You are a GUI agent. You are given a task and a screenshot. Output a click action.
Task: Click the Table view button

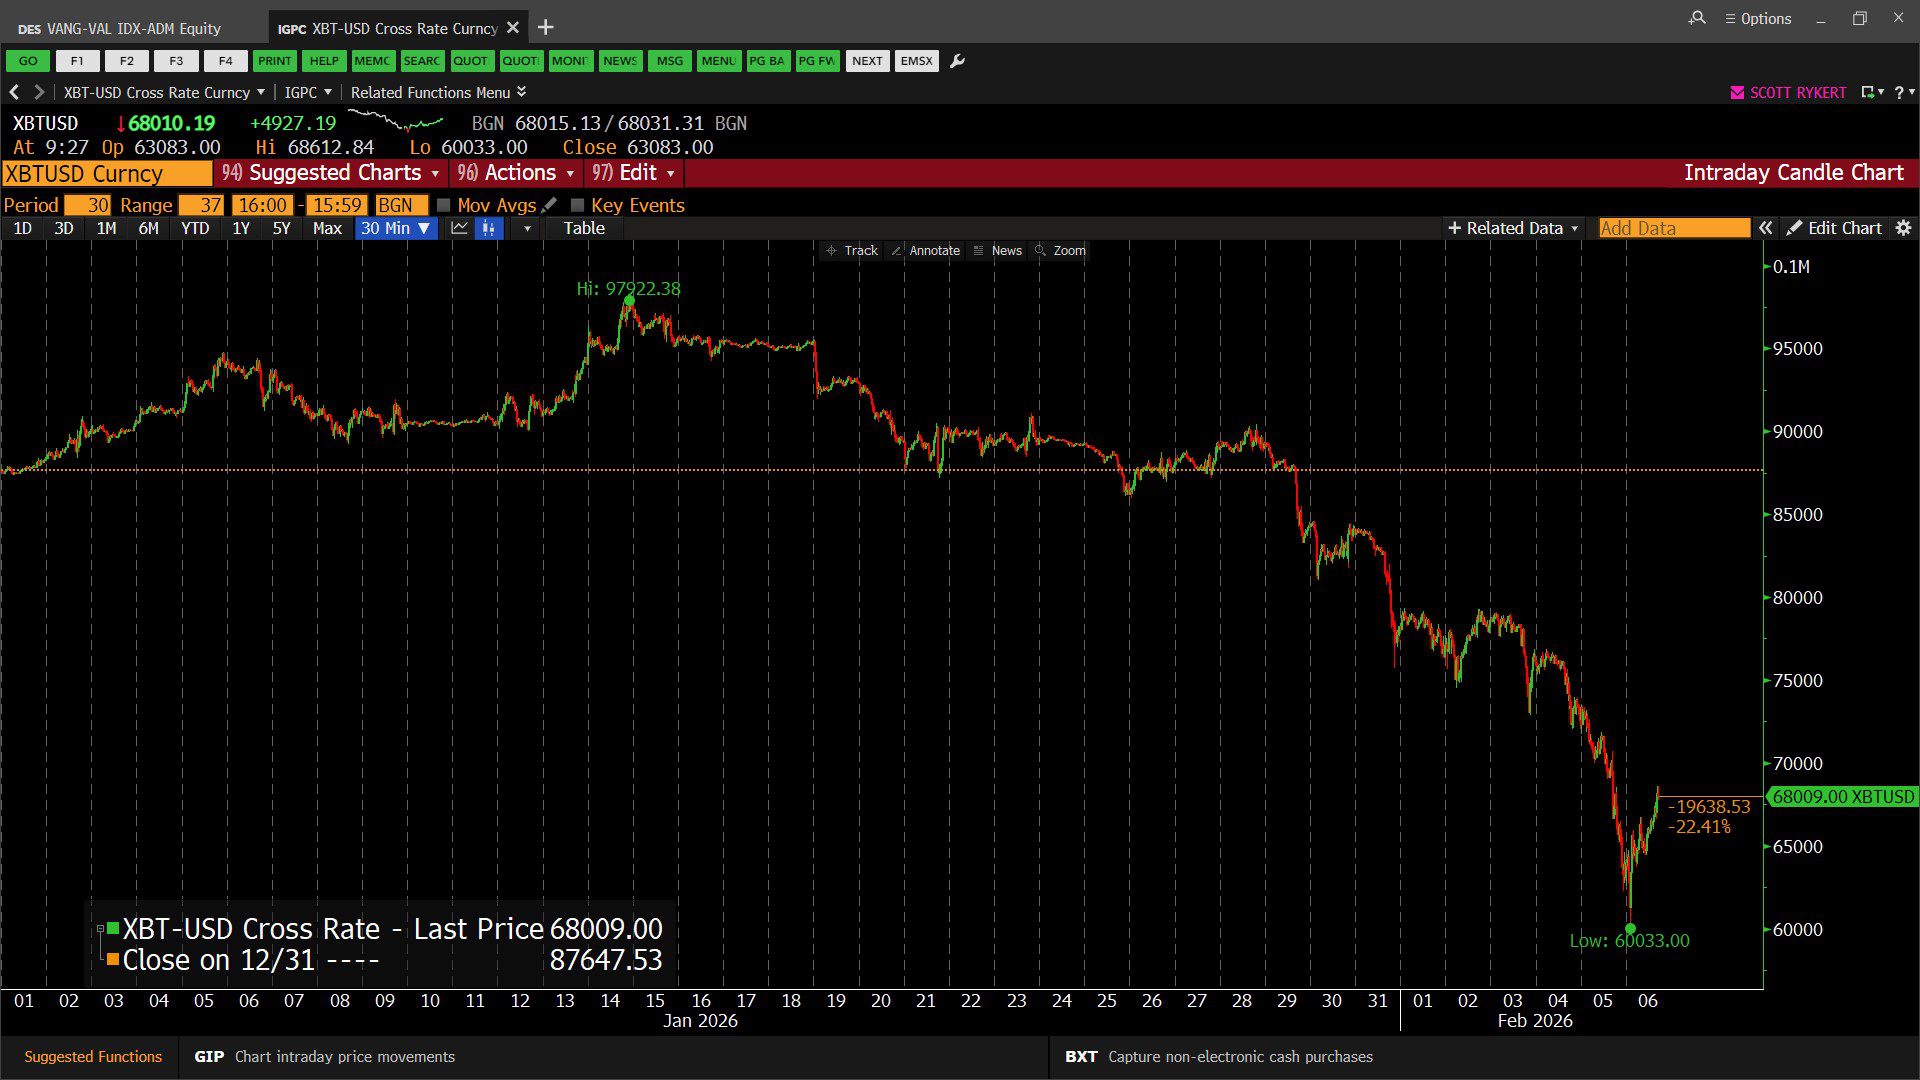pyautogui.click(x=583, y=228)
